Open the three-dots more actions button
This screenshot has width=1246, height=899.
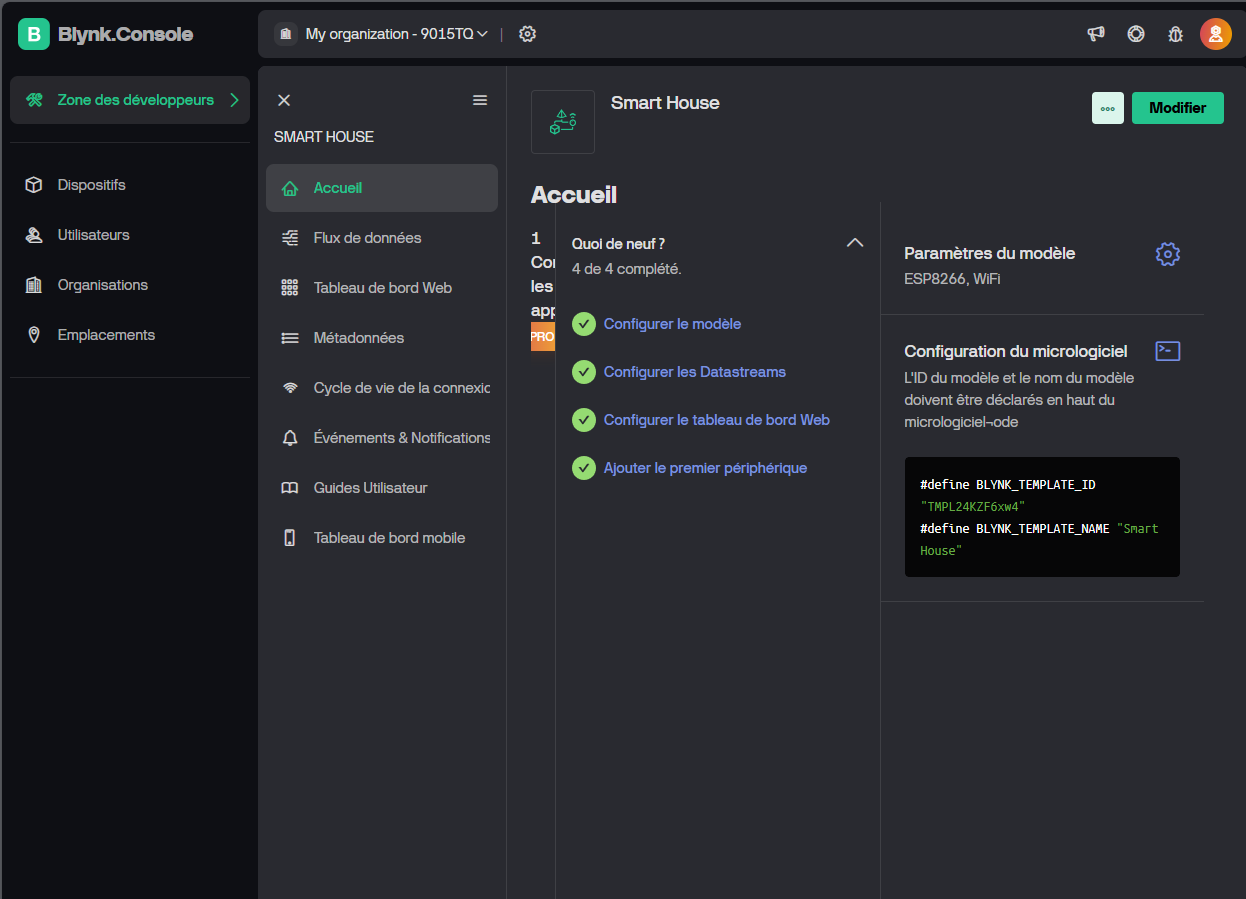[x=1108, y=108]
